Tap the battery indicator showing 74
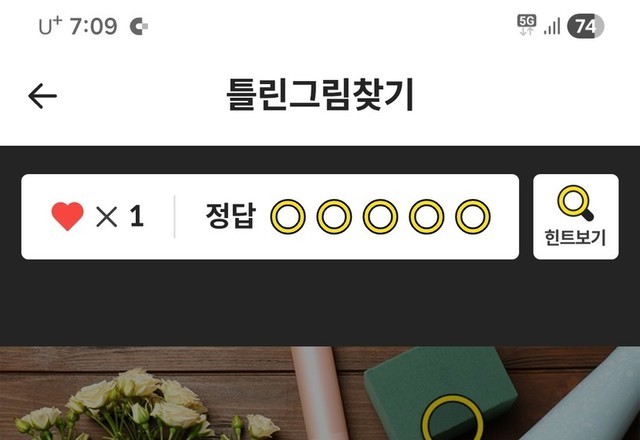Image resolution: width=640 pixels, height=440 pixels. click(x=585, y=26)
